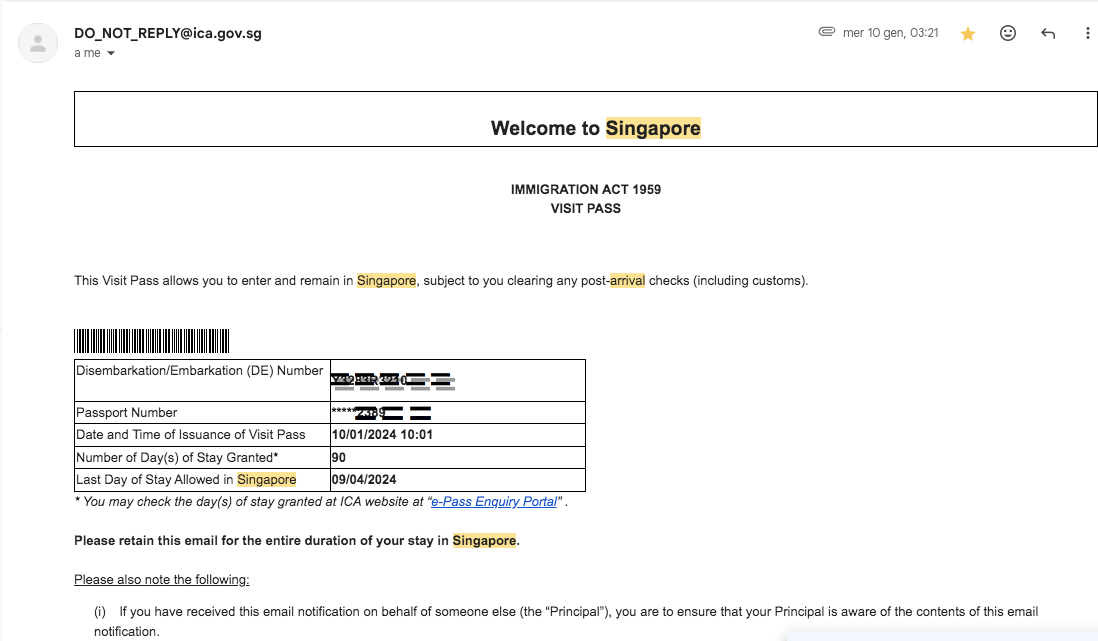Click 'Disembarkation/Embarkation (DE) Number' cell
This screenshot has width=1098, height=641.
[x=202, y=380]
